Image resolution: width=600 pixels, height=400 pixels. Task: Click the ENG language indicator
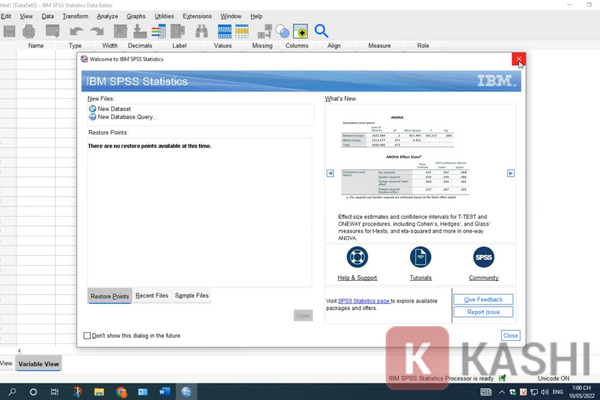(558, 392)
